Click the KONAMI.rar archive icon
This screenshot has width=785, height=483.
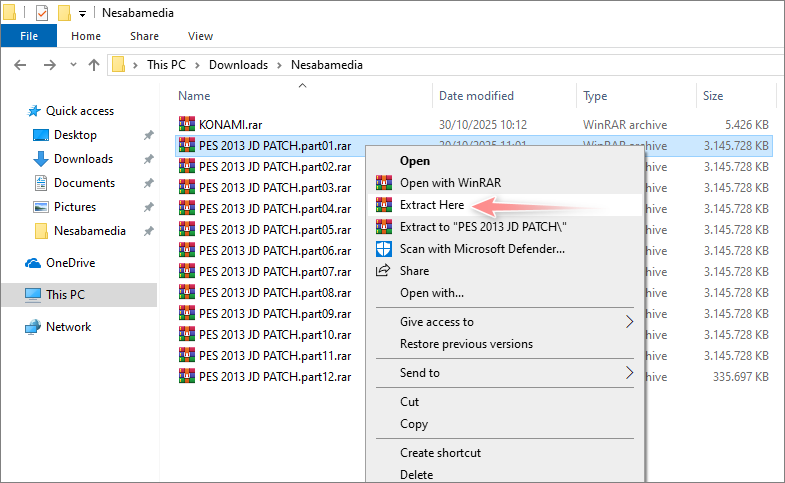coord(187,124)
